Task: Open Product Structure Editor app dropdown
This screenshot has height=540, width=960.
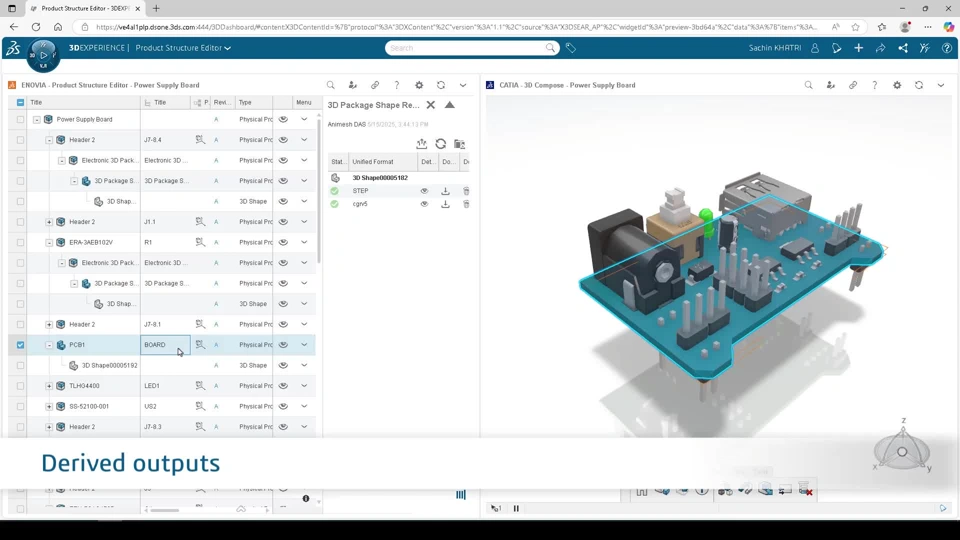Action: (183, 48)
